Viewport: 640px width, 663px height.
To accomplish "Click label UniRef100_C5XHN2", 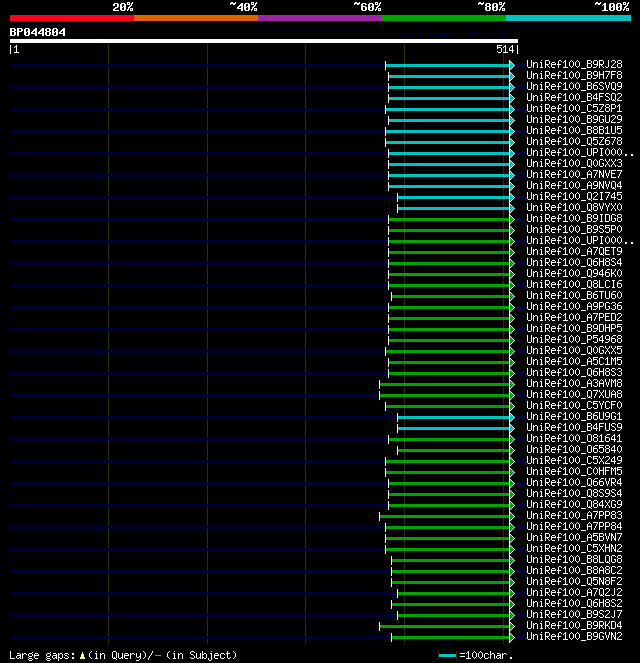I will (574, 548).
